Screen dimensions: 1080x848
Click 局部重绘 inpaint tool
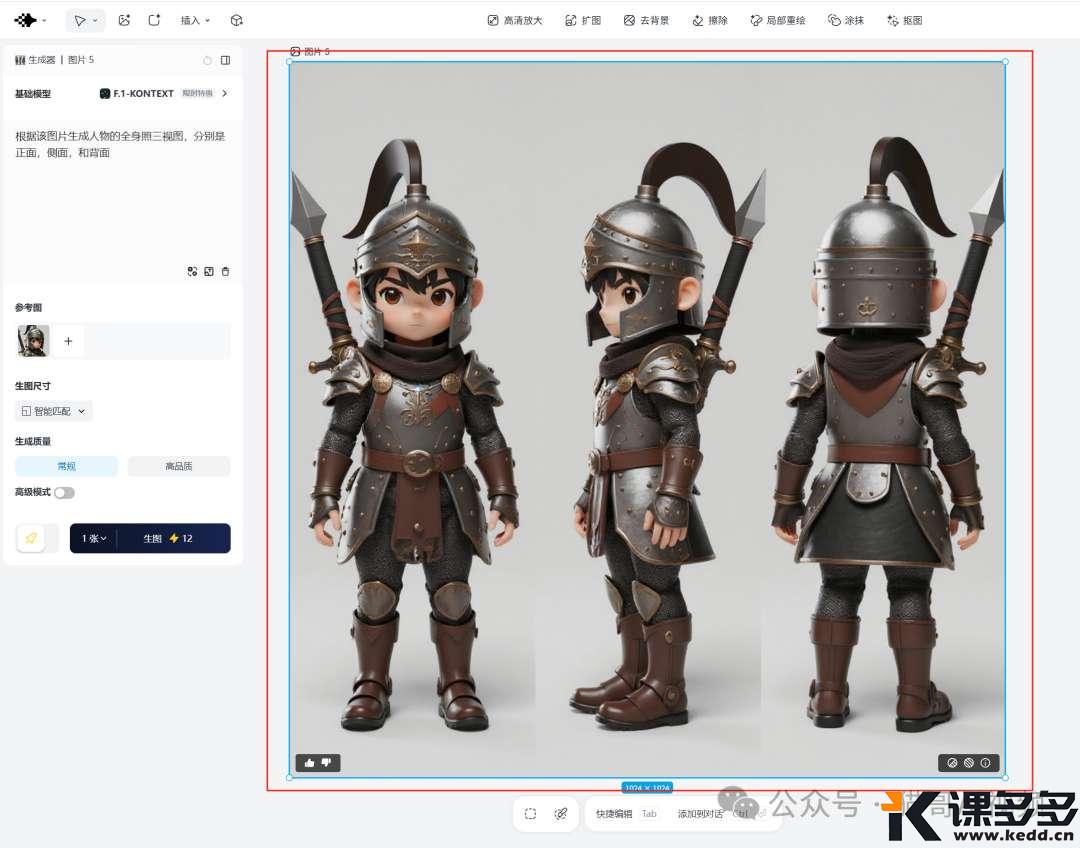click(x=778, y=21)
